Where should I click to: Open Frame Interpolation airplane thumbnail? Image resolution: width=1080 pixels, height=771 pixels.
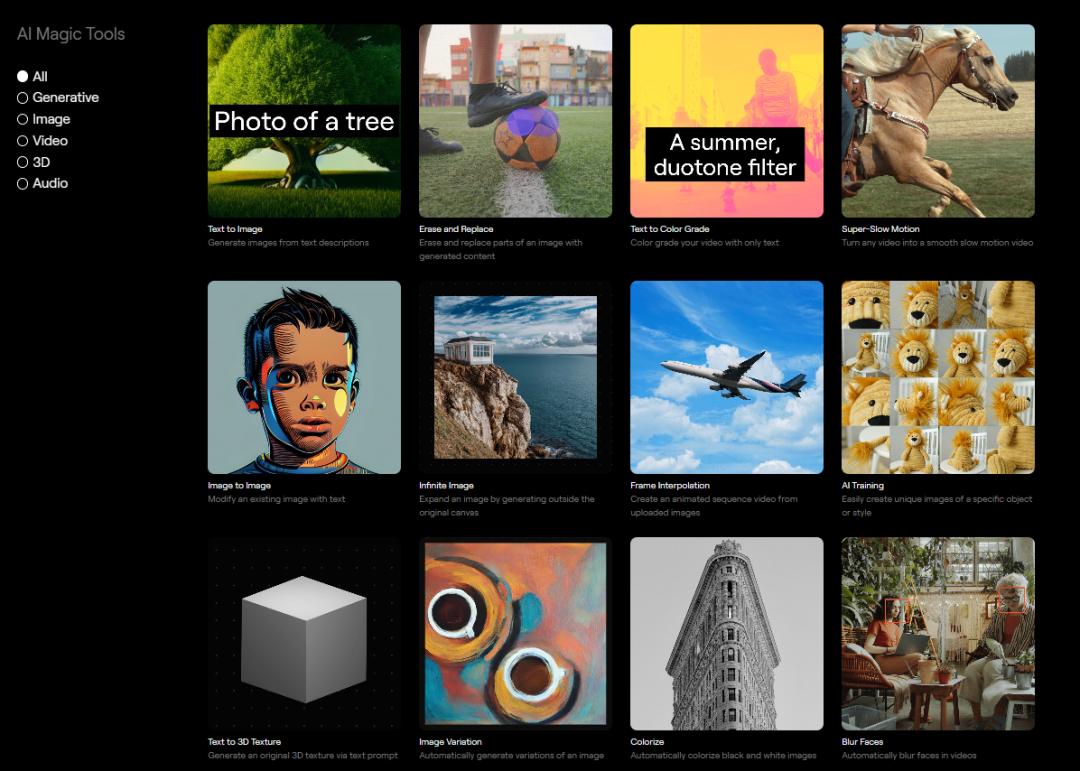click(x=727, y=377)
